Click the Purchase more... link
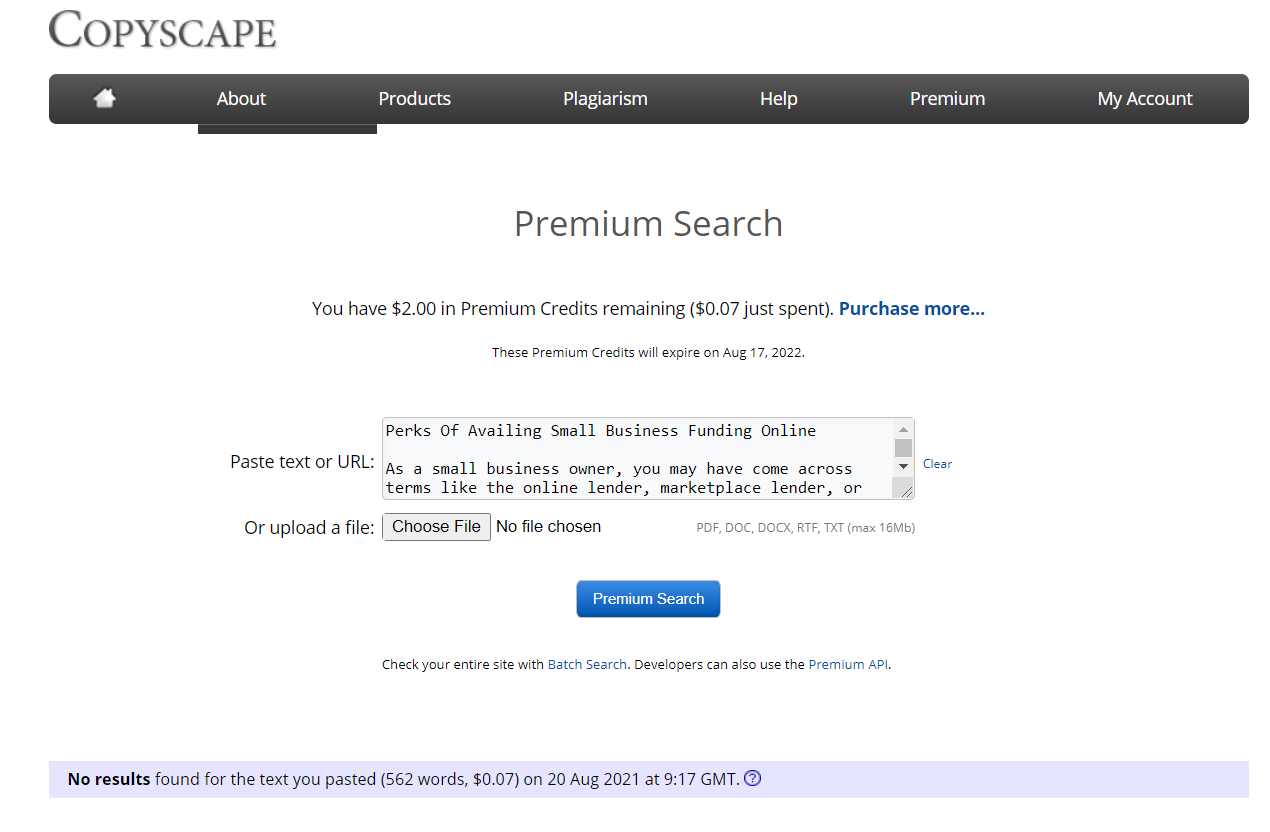 [912, 309]
